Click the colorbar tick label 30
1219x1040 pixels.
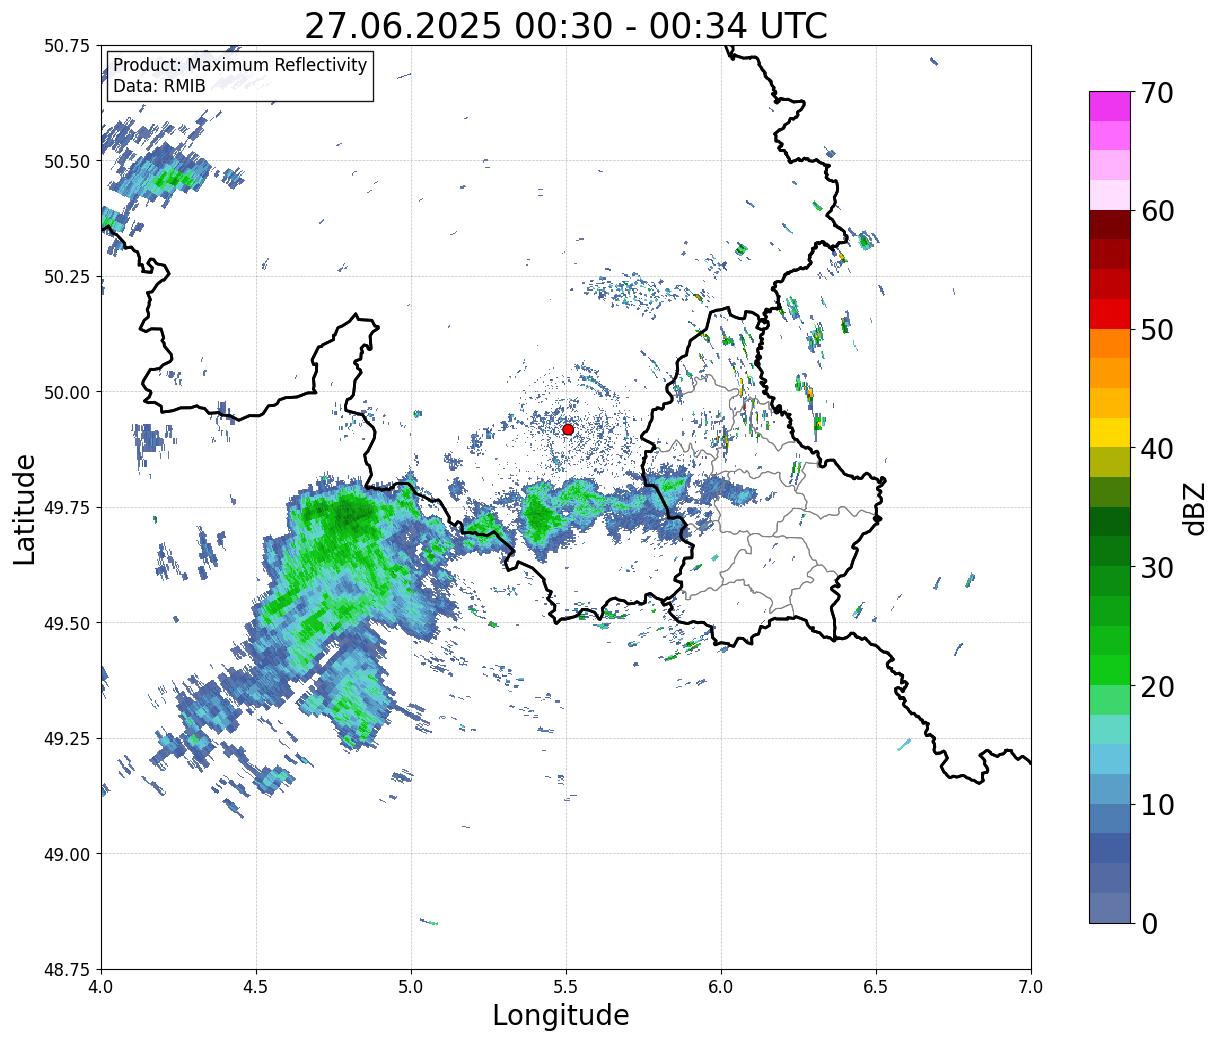[1156, 568]
